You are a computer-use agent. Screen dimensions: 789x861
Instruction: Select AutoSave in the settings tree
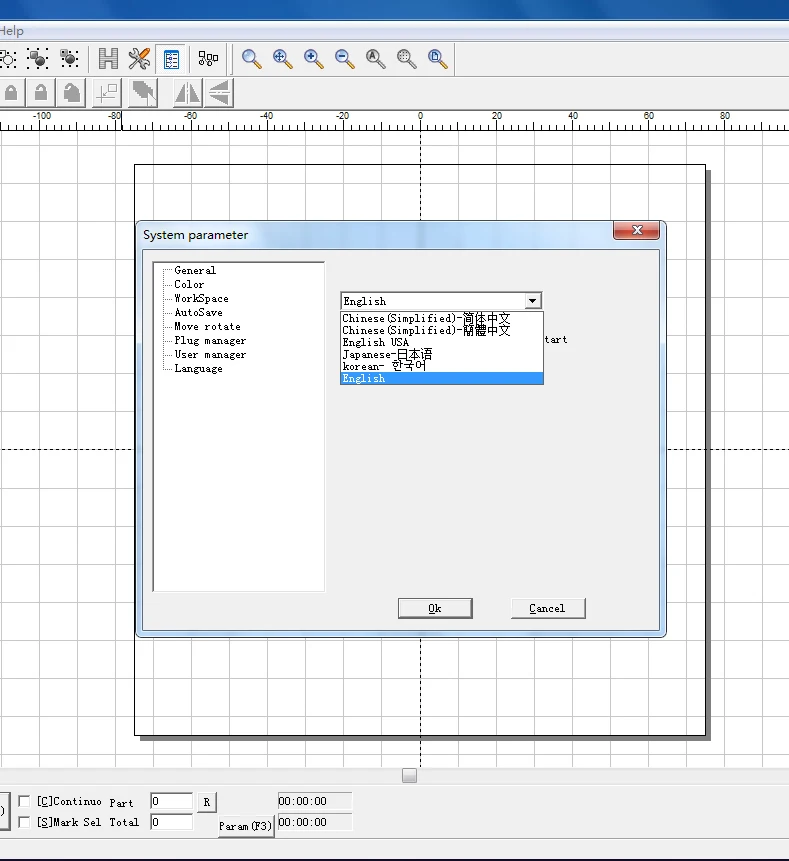(x=198, y=312)
